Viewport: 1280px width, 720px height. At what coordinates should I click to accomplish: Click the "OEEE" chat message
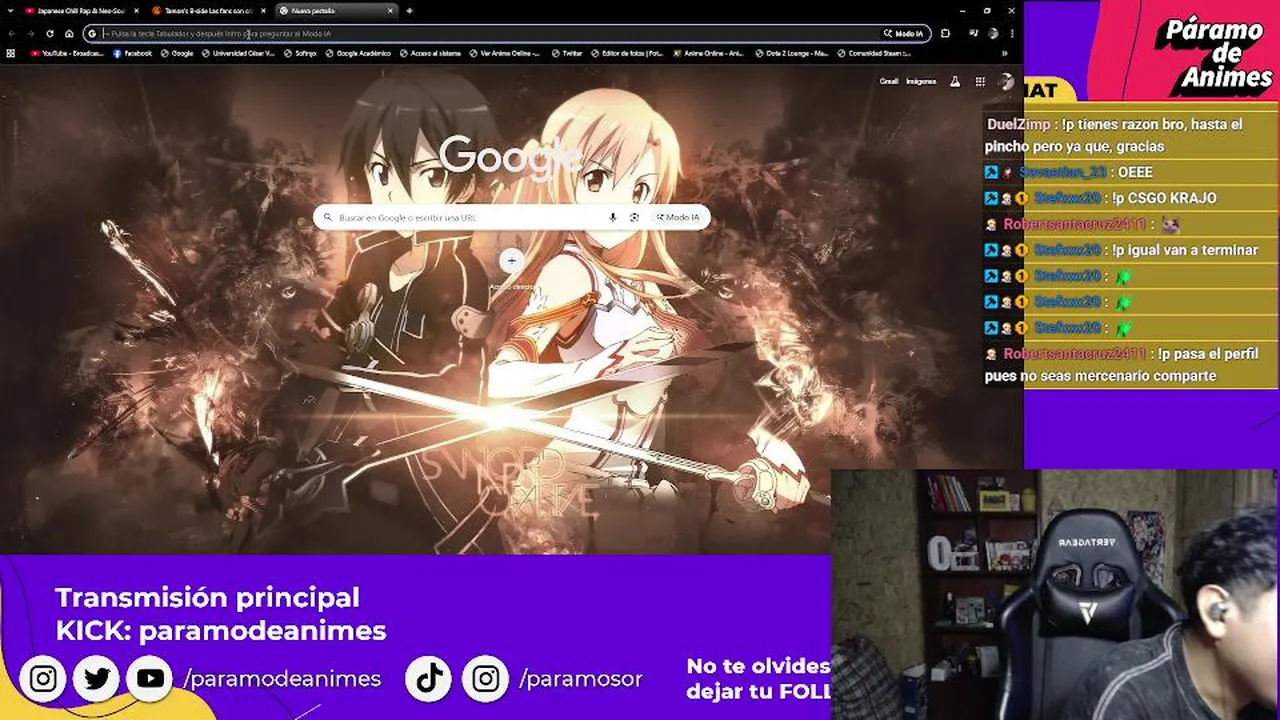[x=1135, y=172]
